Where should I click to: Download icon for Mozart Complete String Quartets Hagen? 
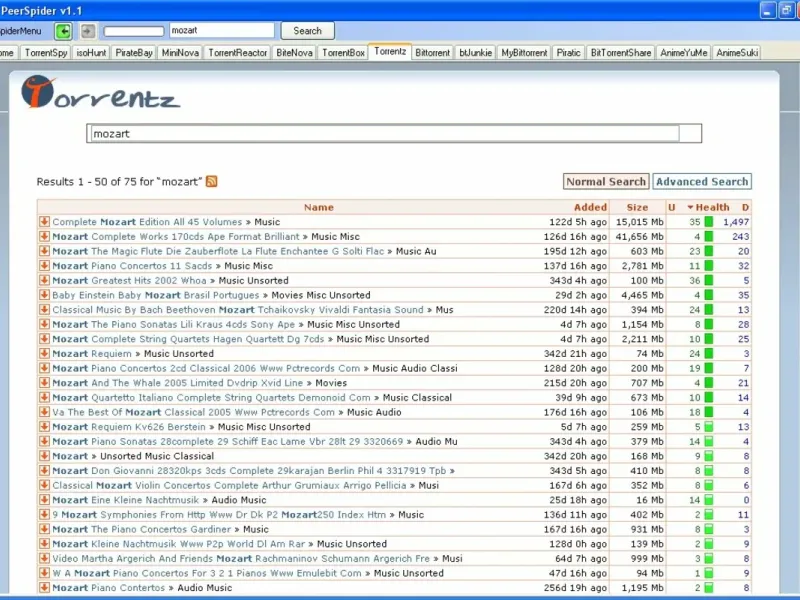click(44, 339)
